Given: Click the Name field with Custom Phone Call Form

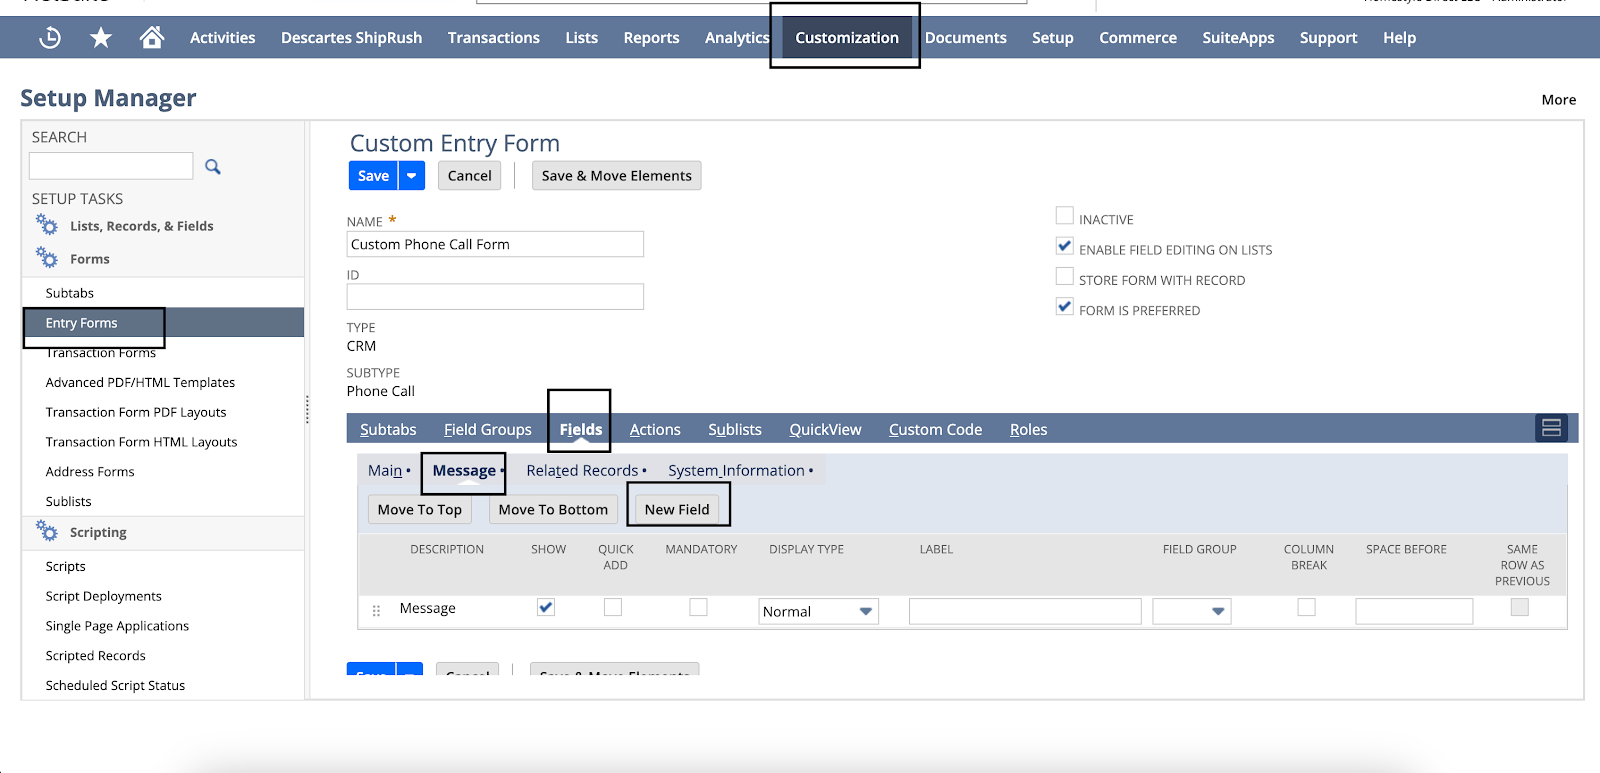Looking at the screenshot, I should [x=495, y=244].
